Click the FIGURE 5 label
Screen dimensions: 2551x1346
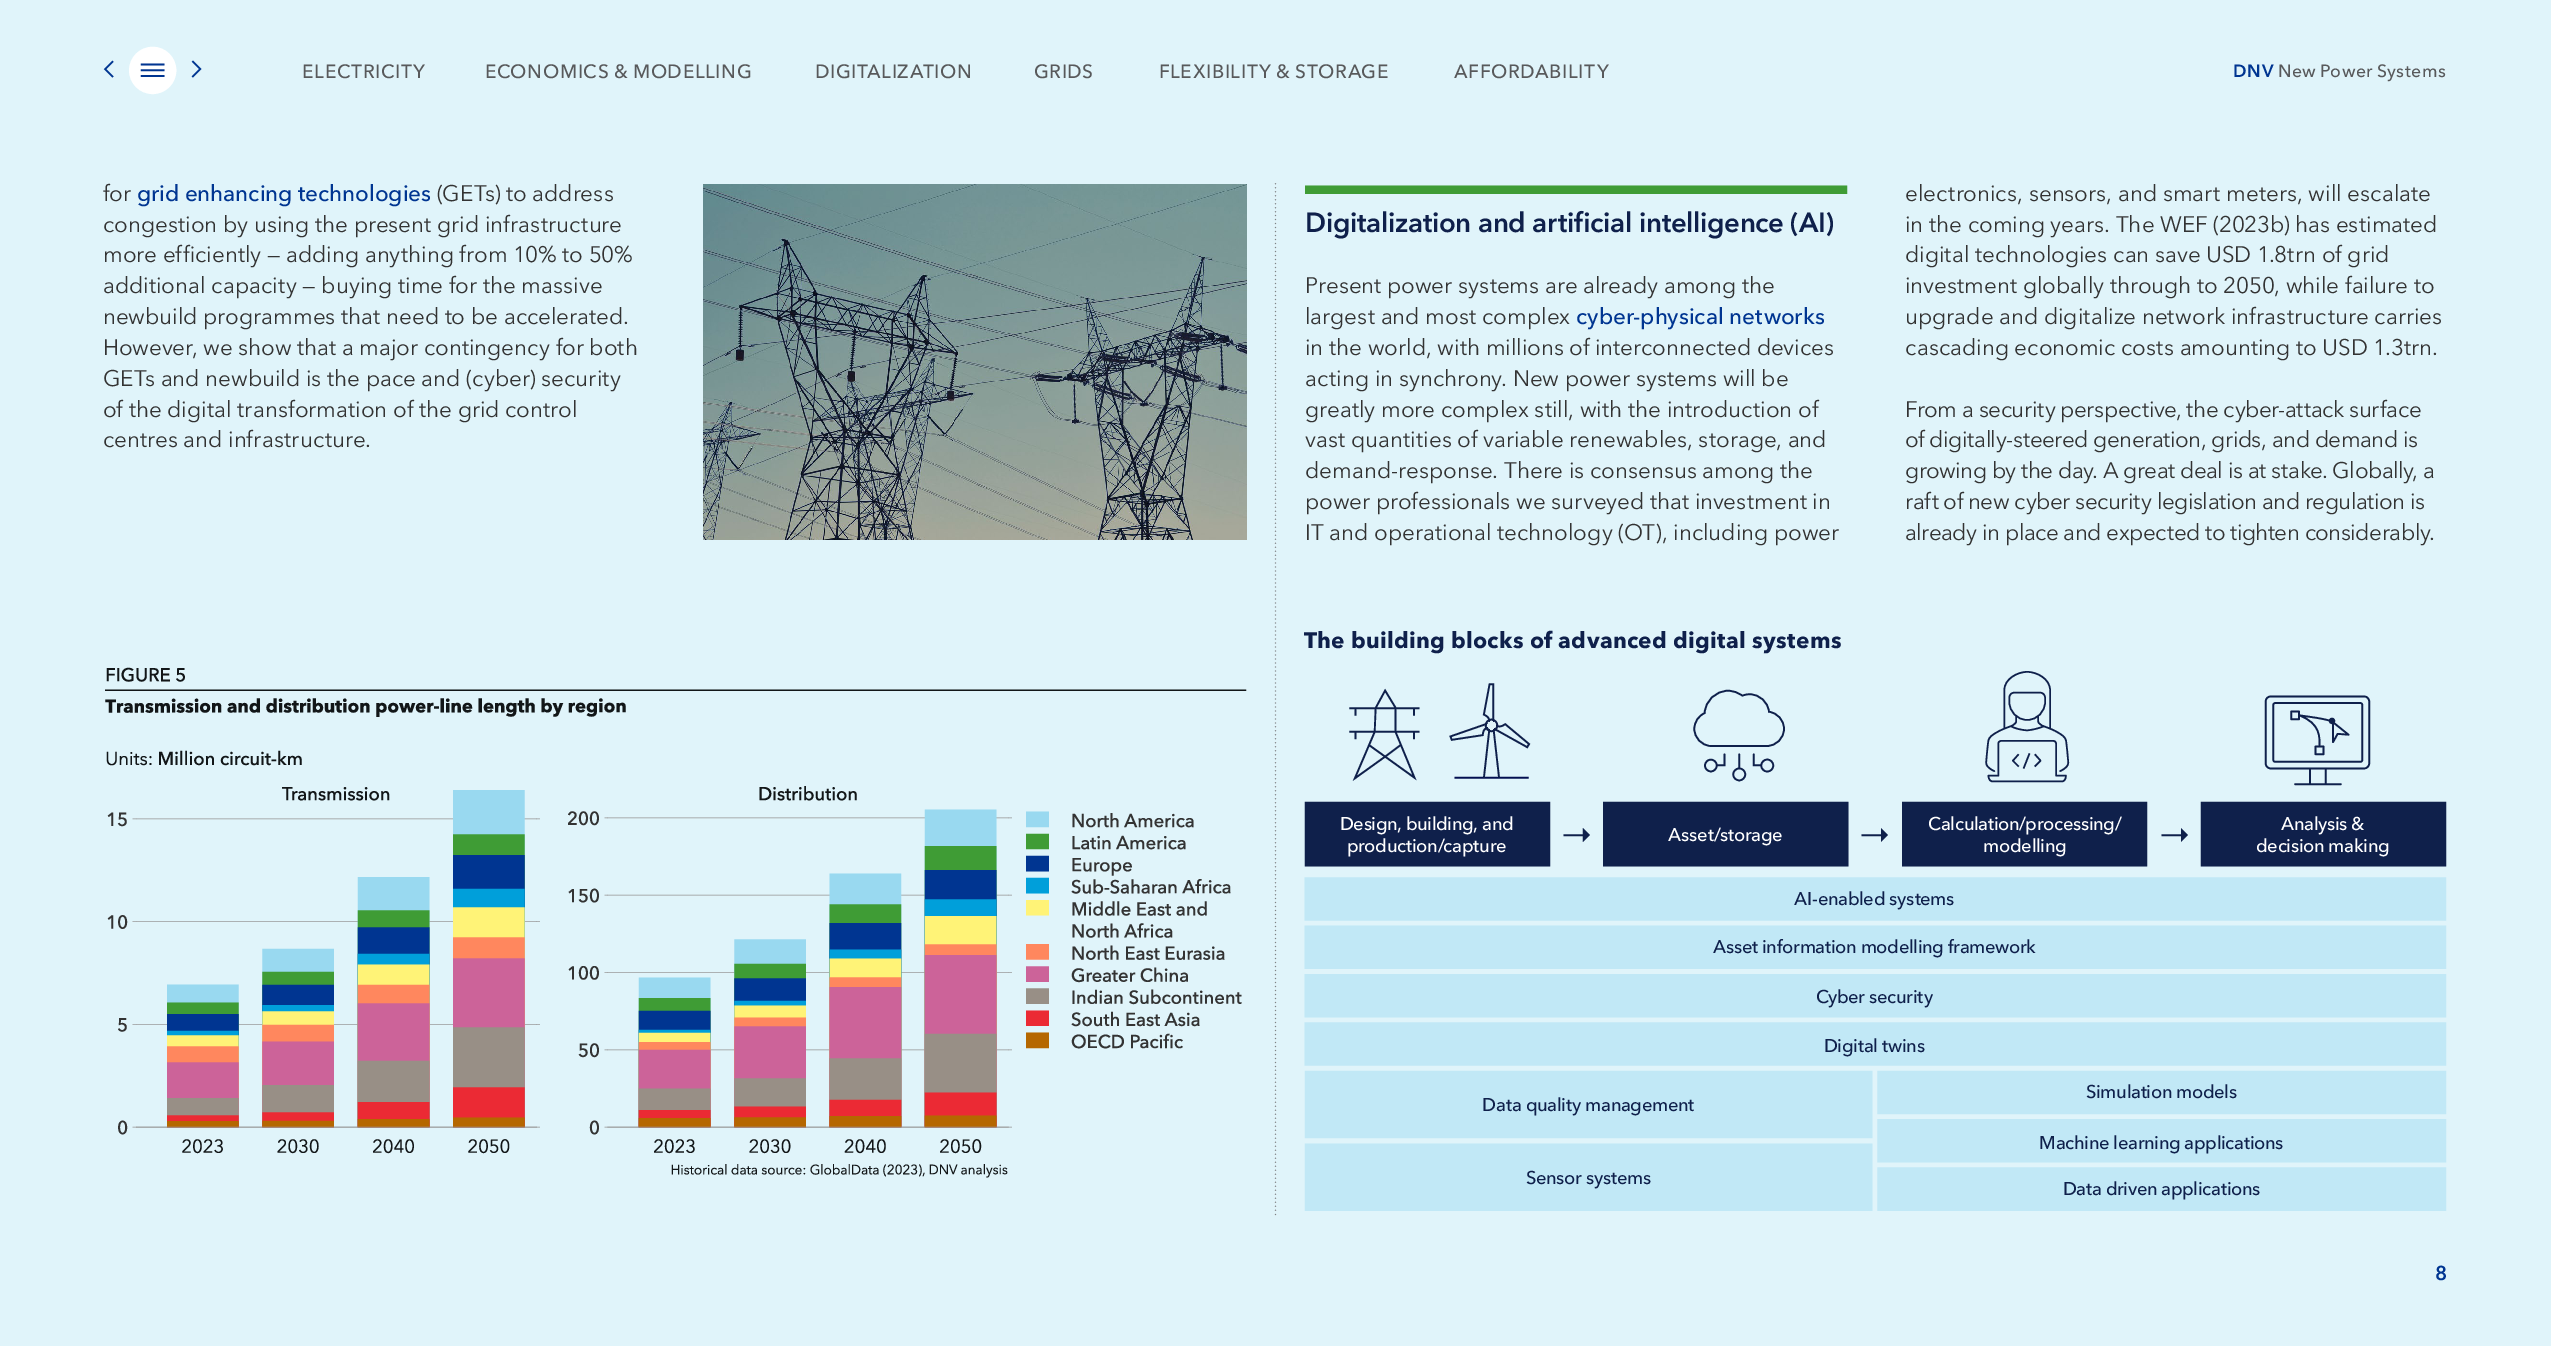coord(145,675)
